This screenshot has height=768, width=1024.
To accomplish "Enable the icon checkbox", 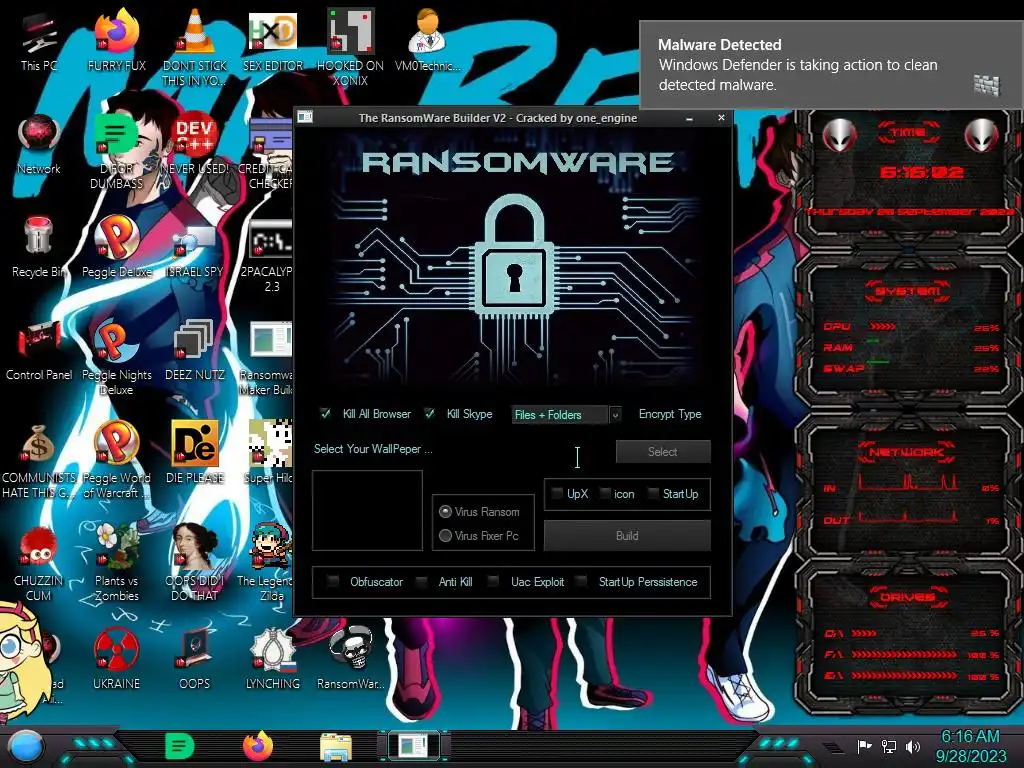I will pos(604,494).
